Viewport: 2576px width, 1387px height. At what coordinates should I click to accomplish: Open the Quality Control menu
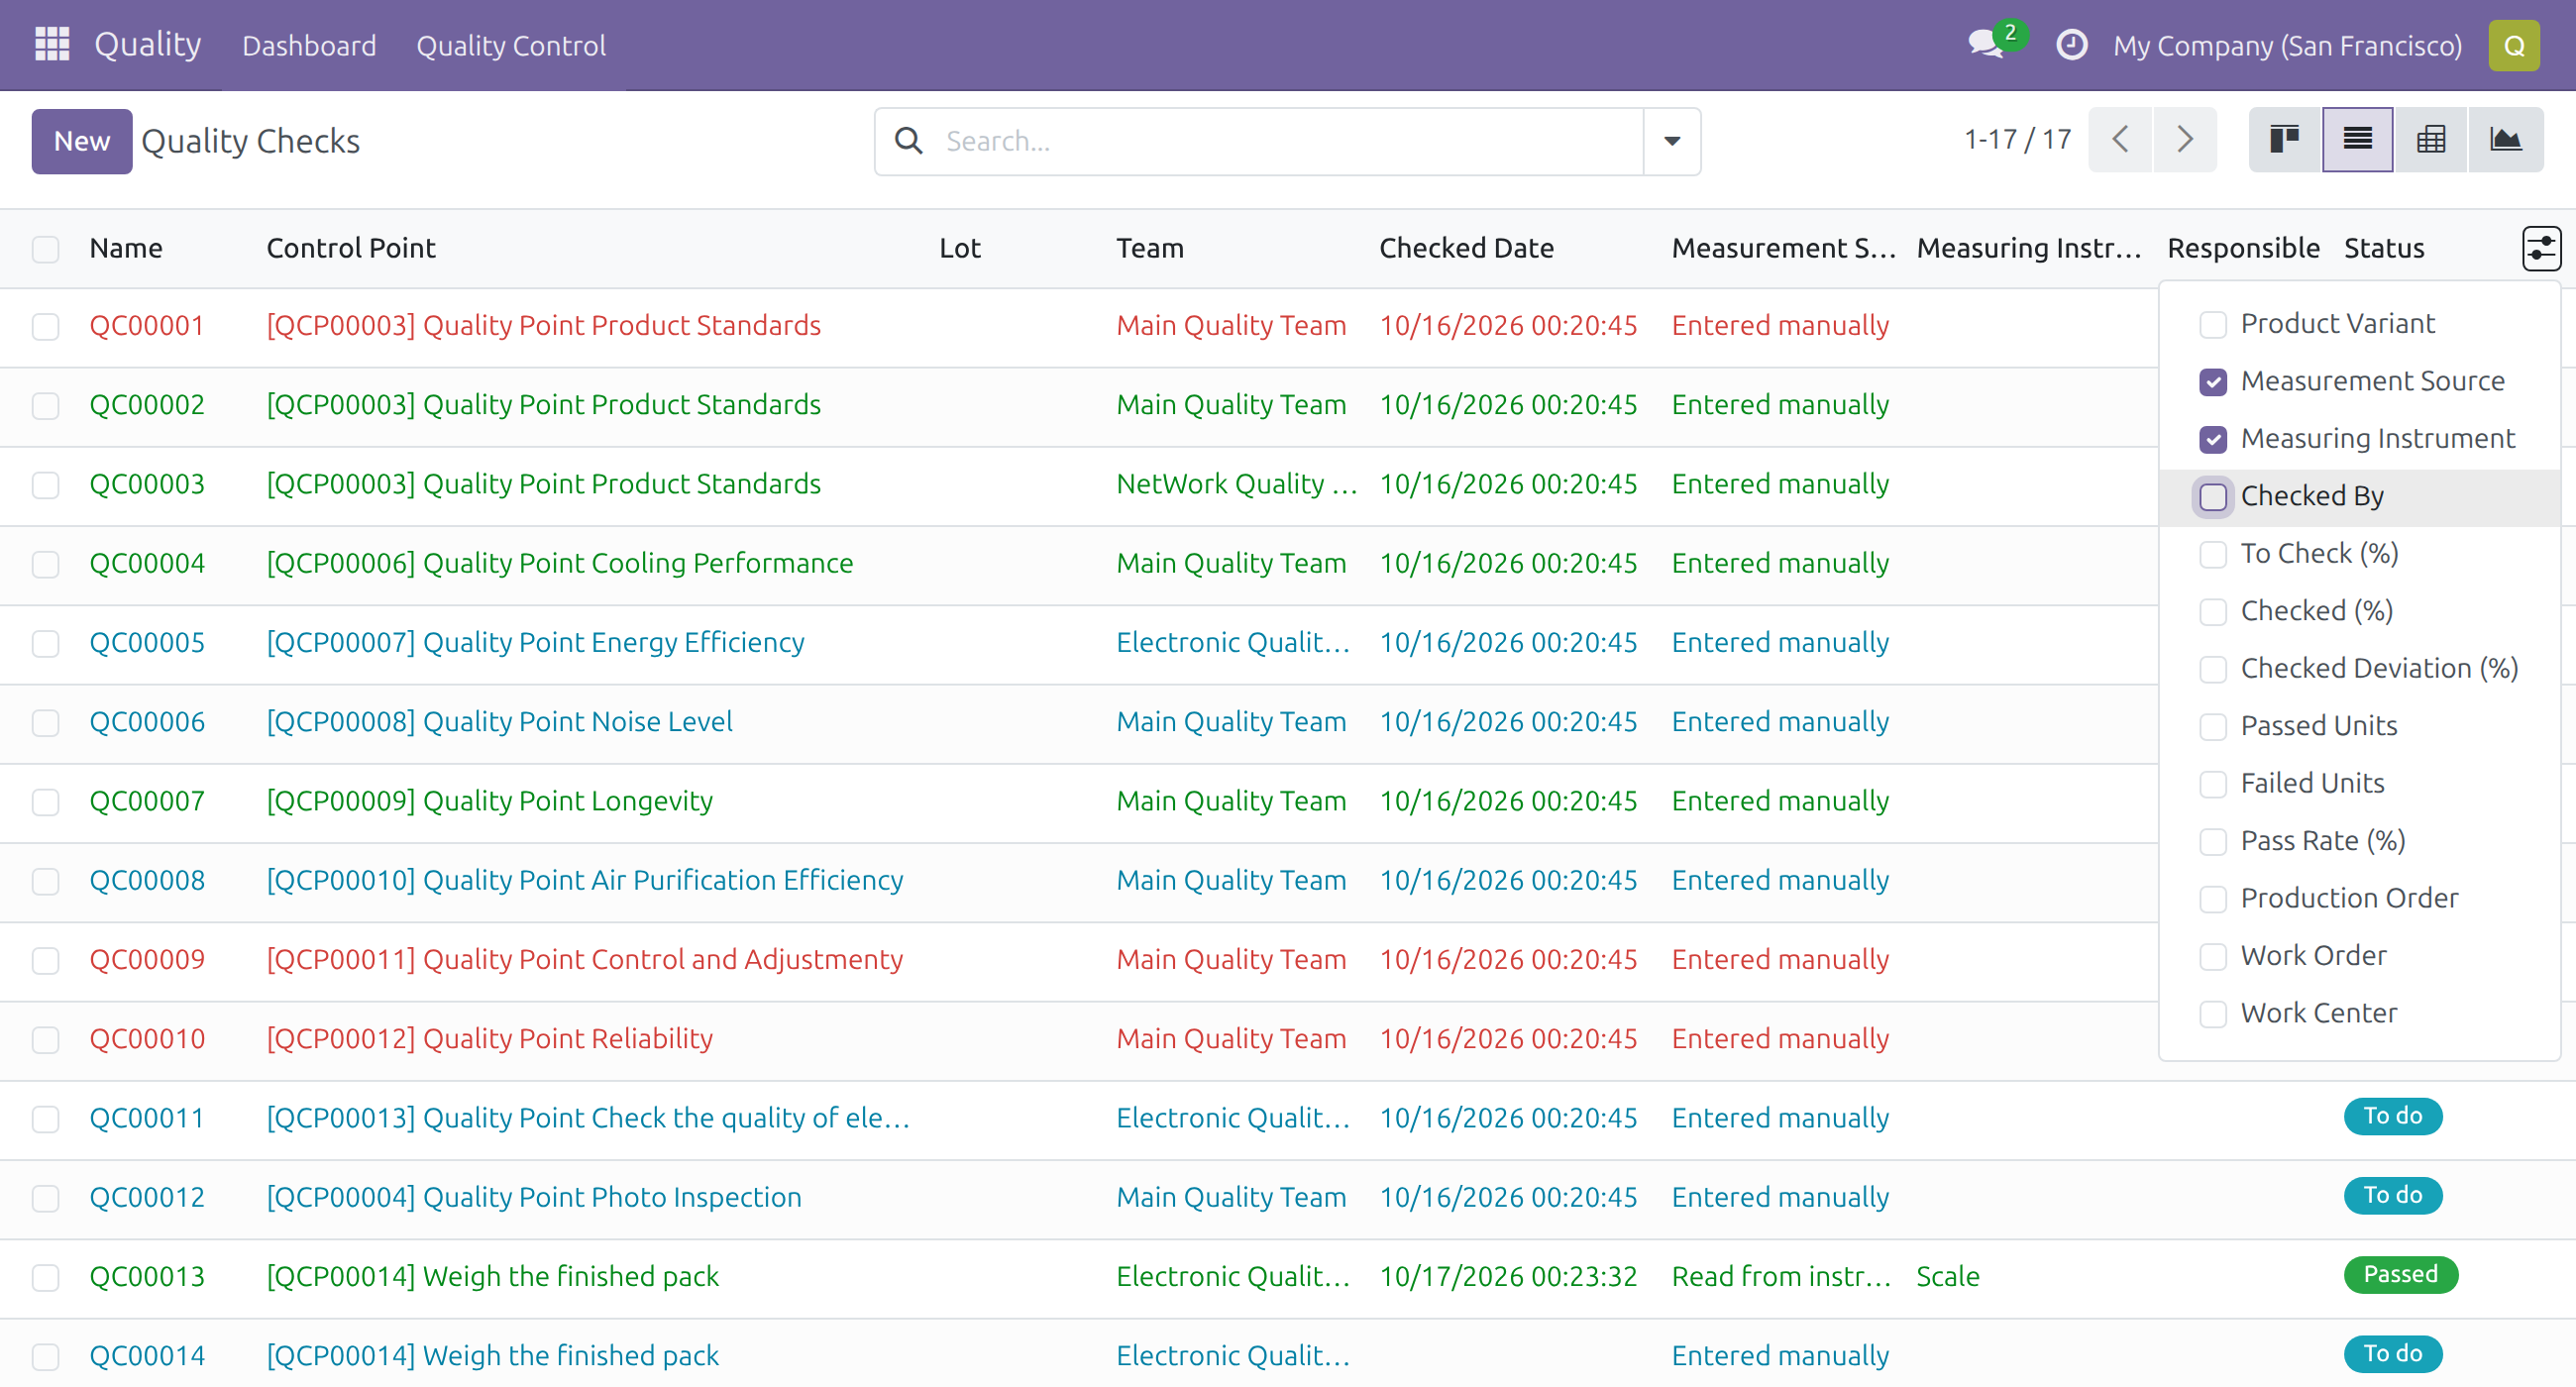pyautogui.click(x=511, y=46)
